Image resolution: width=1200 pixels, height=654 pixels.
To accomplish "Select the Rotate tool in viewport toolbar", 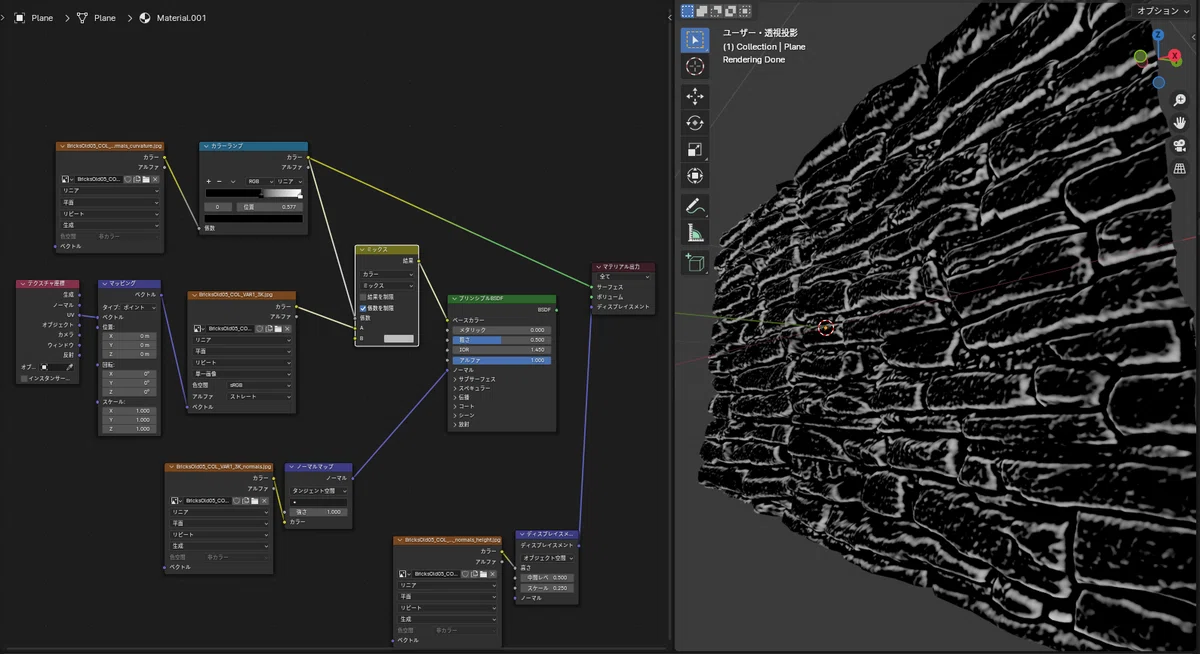I will pos(695,123).
